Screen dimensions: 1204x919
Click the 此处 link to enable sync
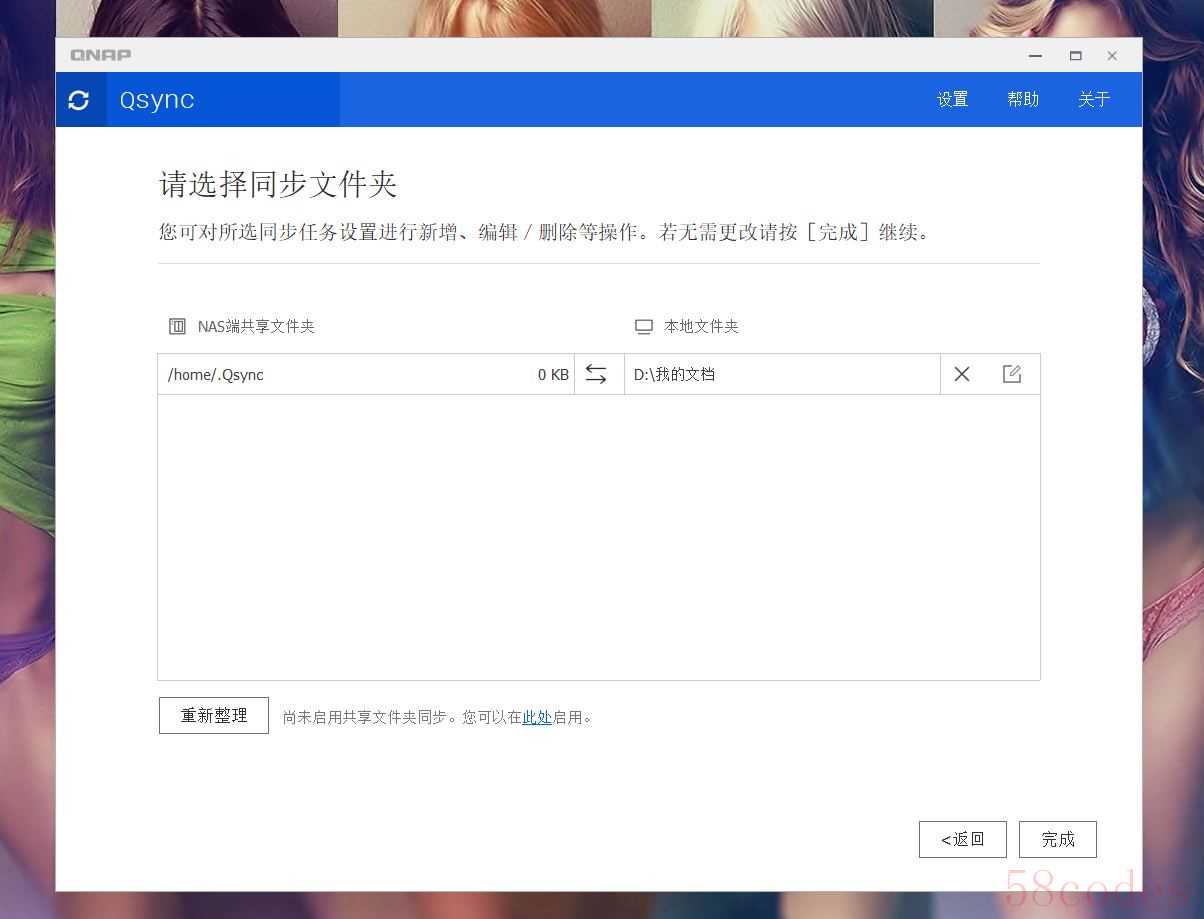pyautogui.click(x=537, y=717)
